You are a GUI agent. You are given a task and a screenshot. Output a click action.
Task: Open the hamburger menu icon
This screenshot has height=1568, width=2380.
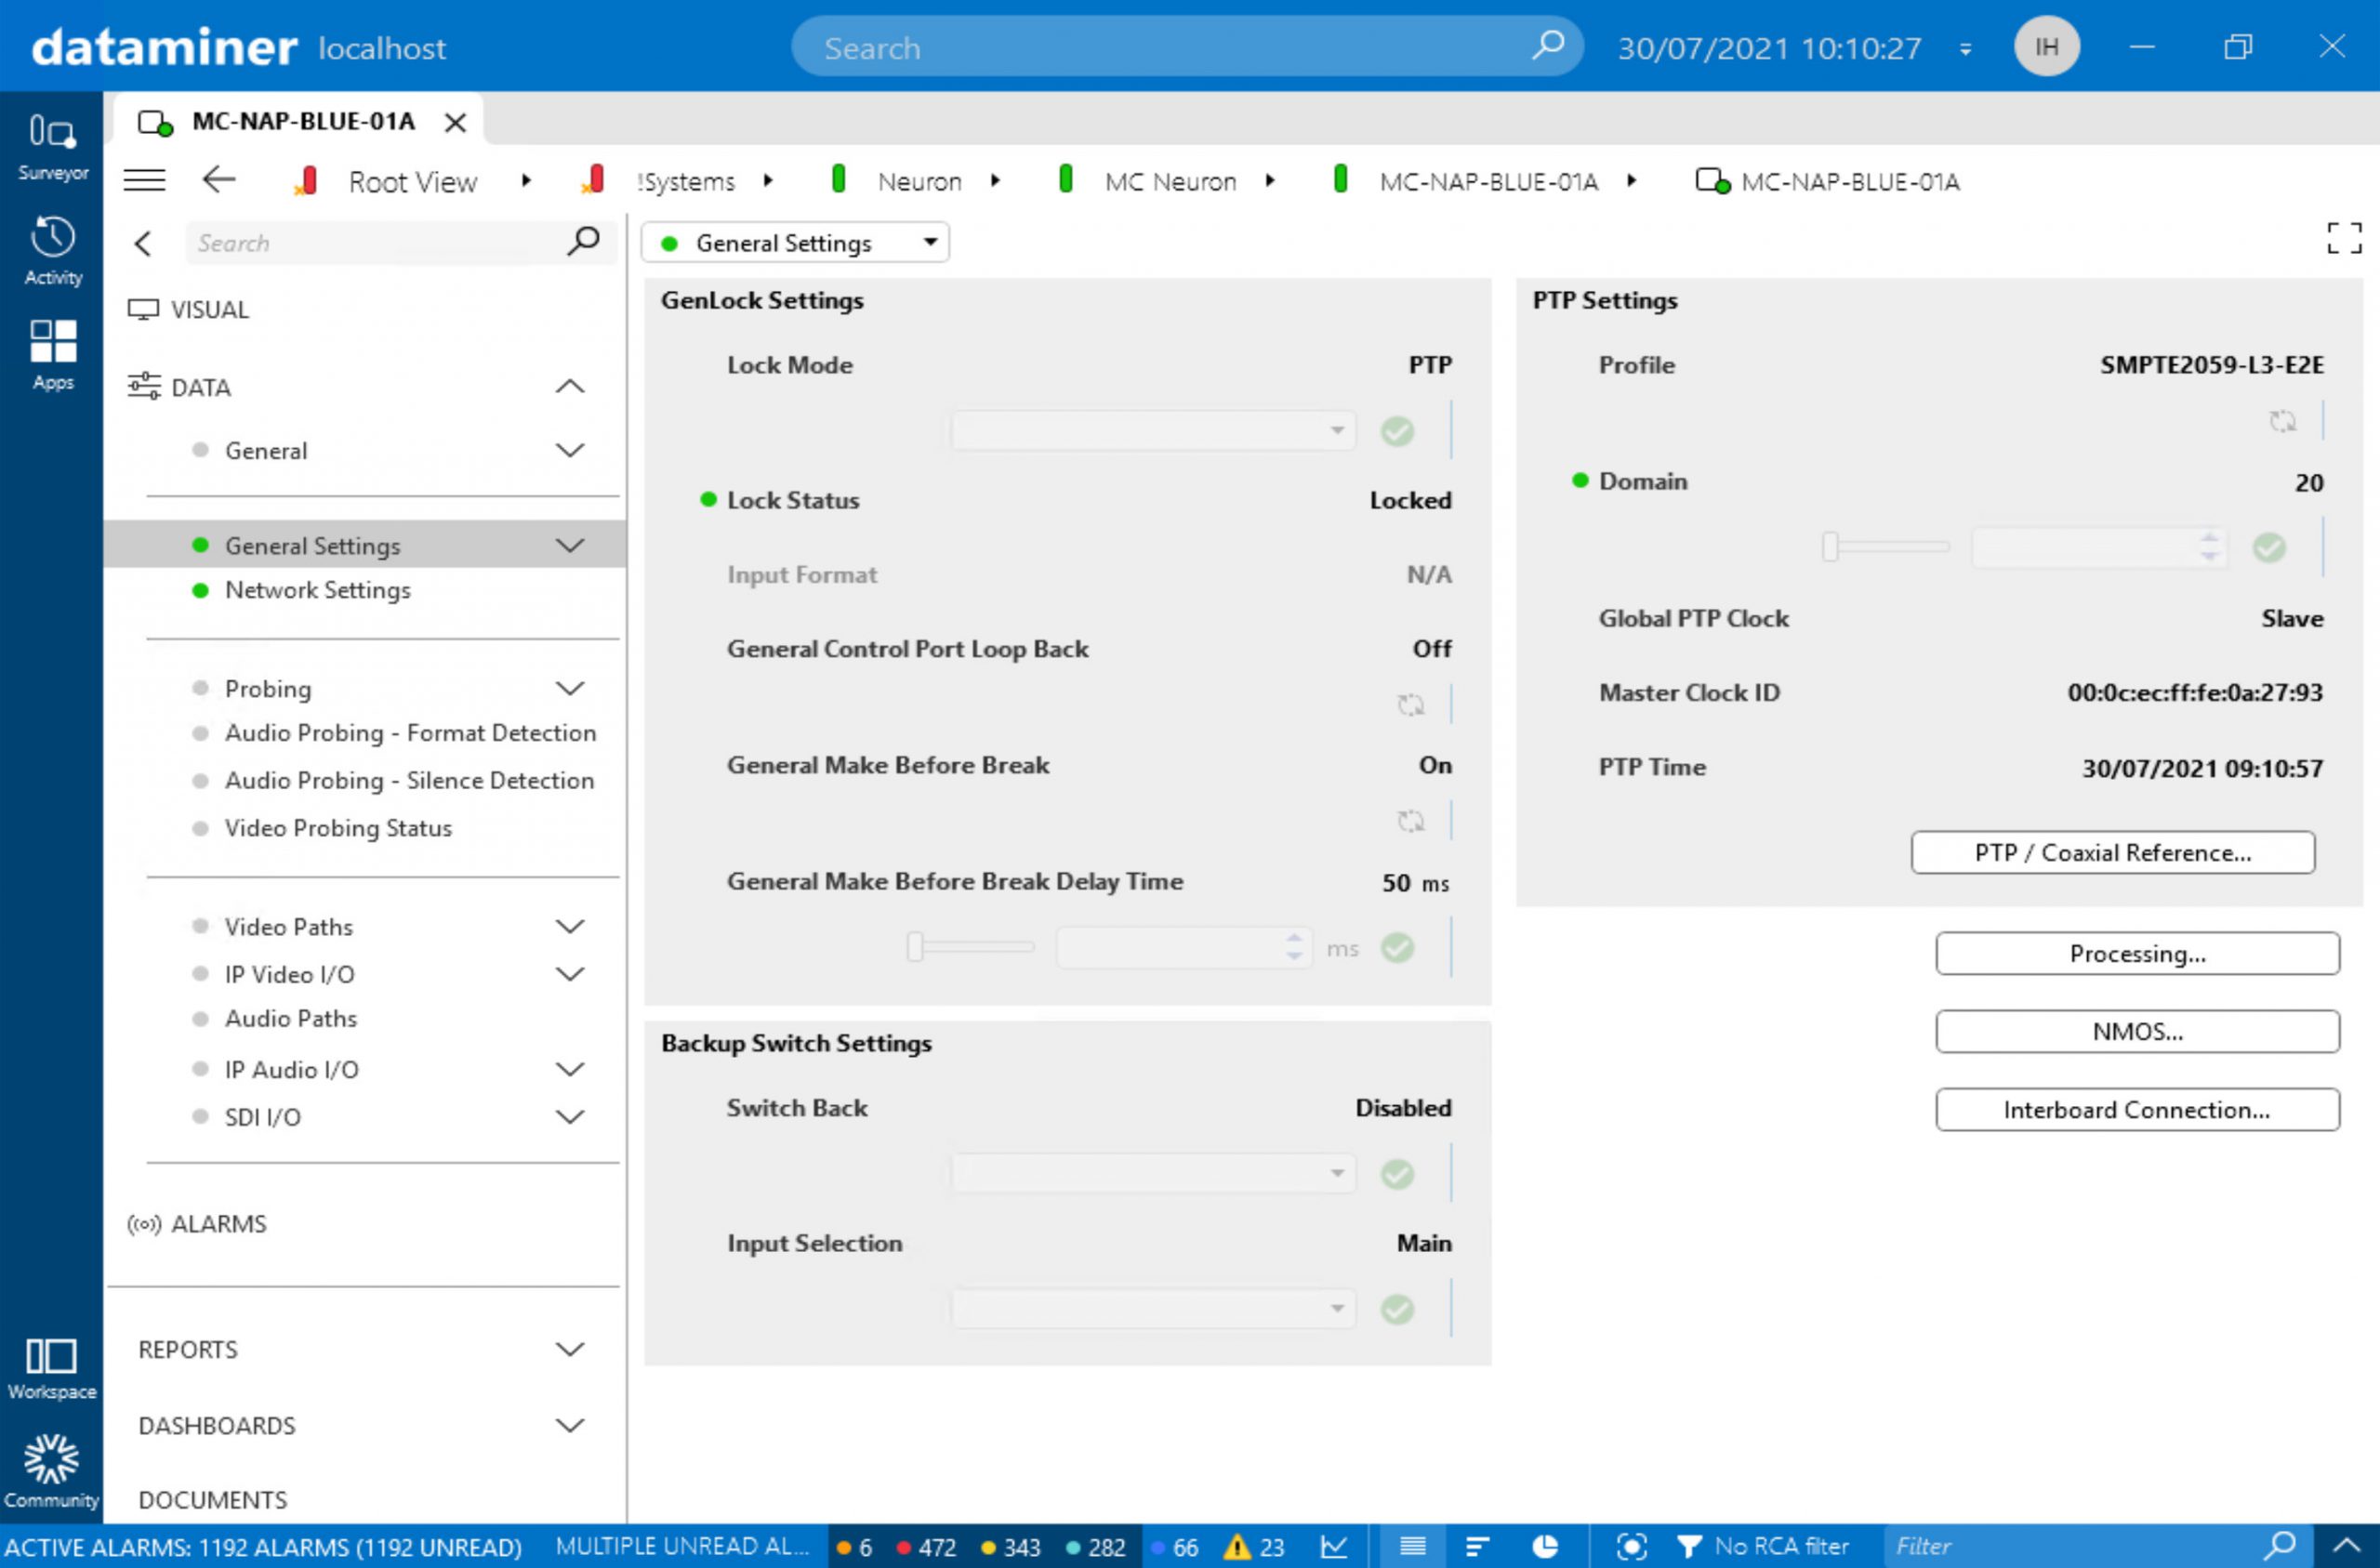pos(144,180)
